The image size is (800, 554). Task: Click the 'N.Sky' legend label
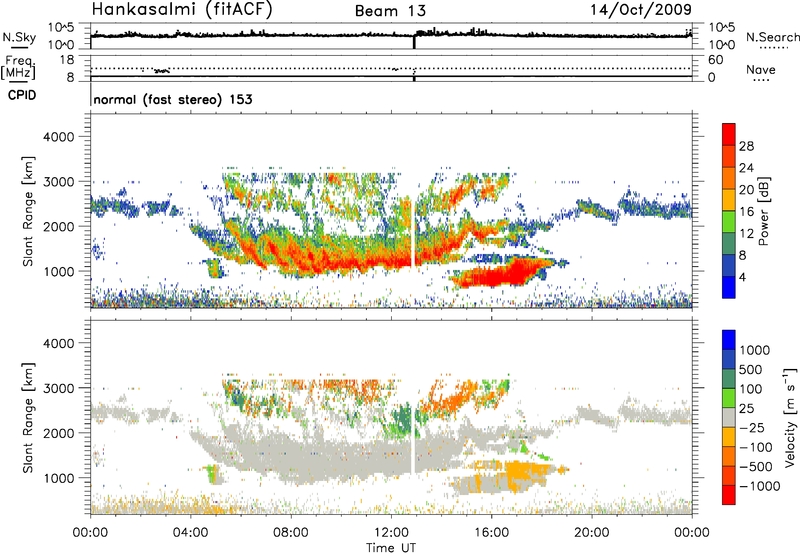point(19,37)
